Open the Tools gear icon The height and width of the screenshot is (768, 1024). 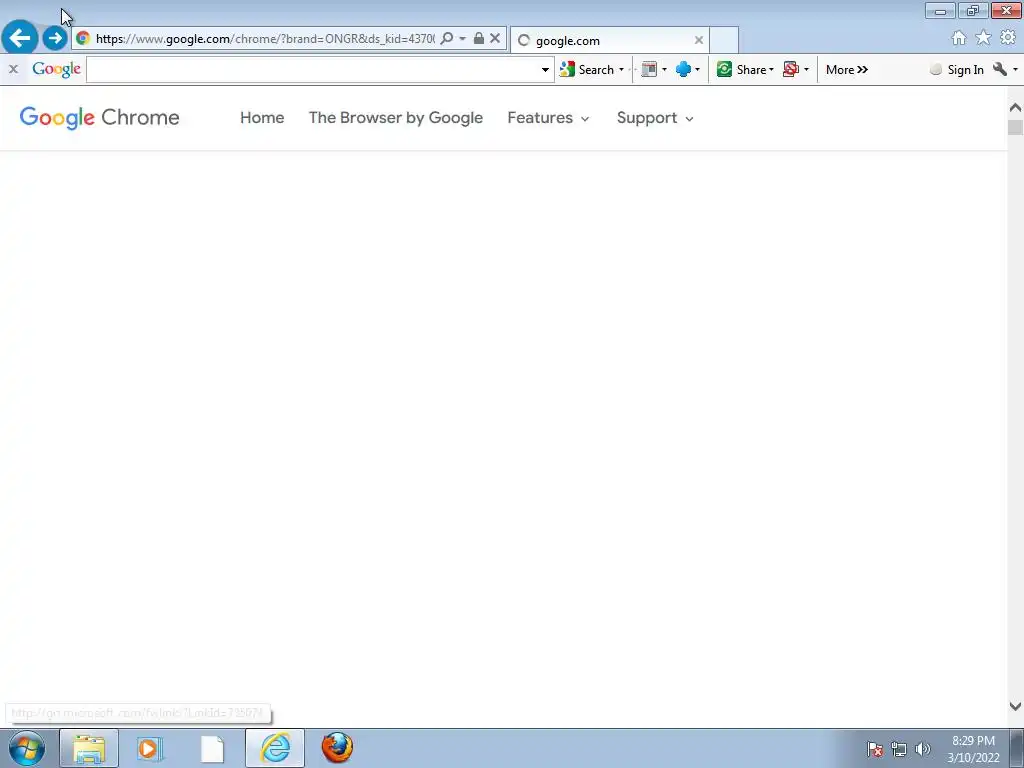(x=1008, y=38)
